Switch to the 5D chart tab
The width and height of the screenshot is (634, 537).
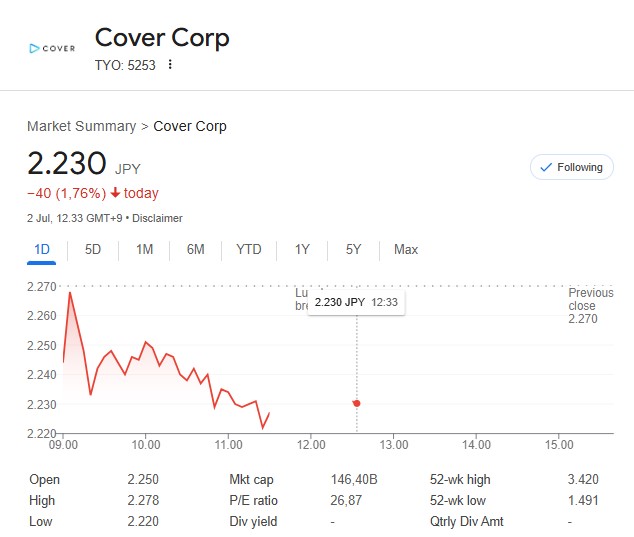point(93,249)
